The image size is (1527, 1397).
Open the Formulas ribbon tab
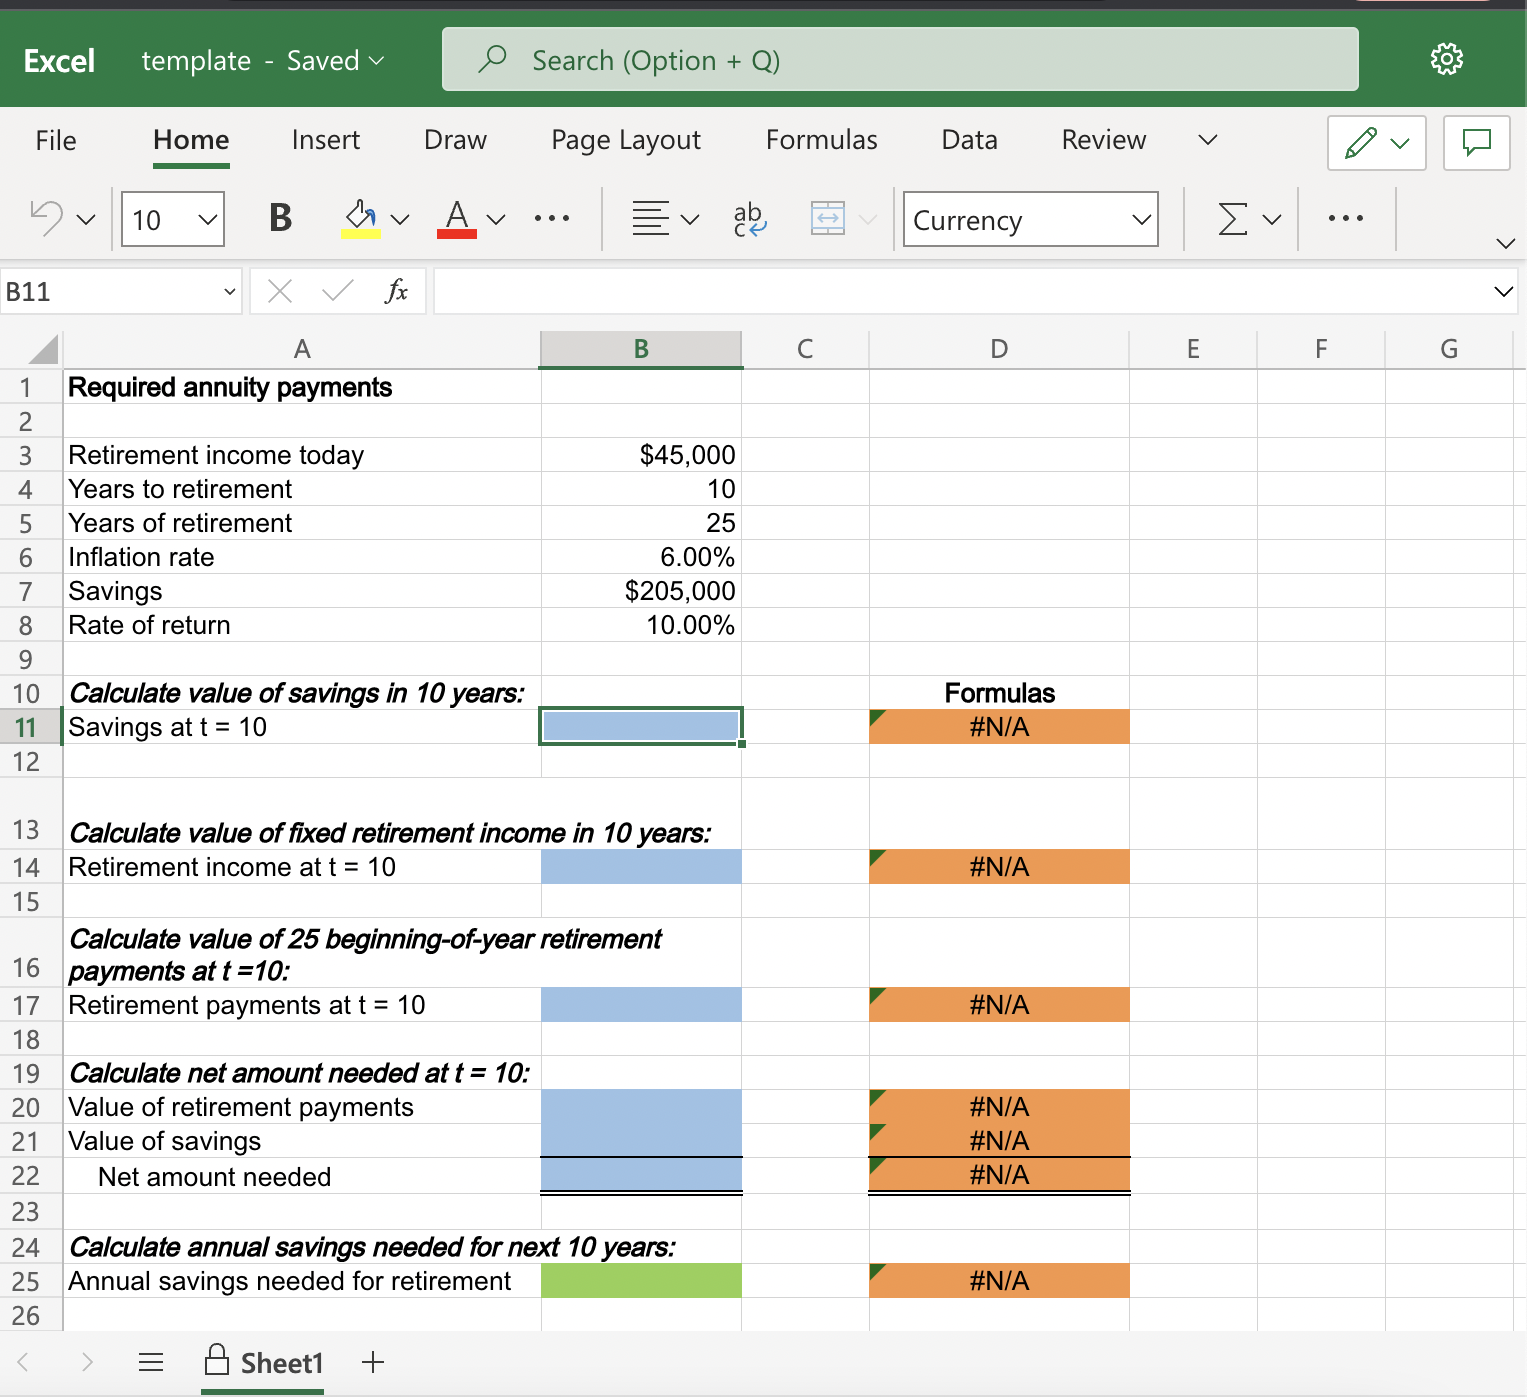pyautogui.click(x=821, y=140)
